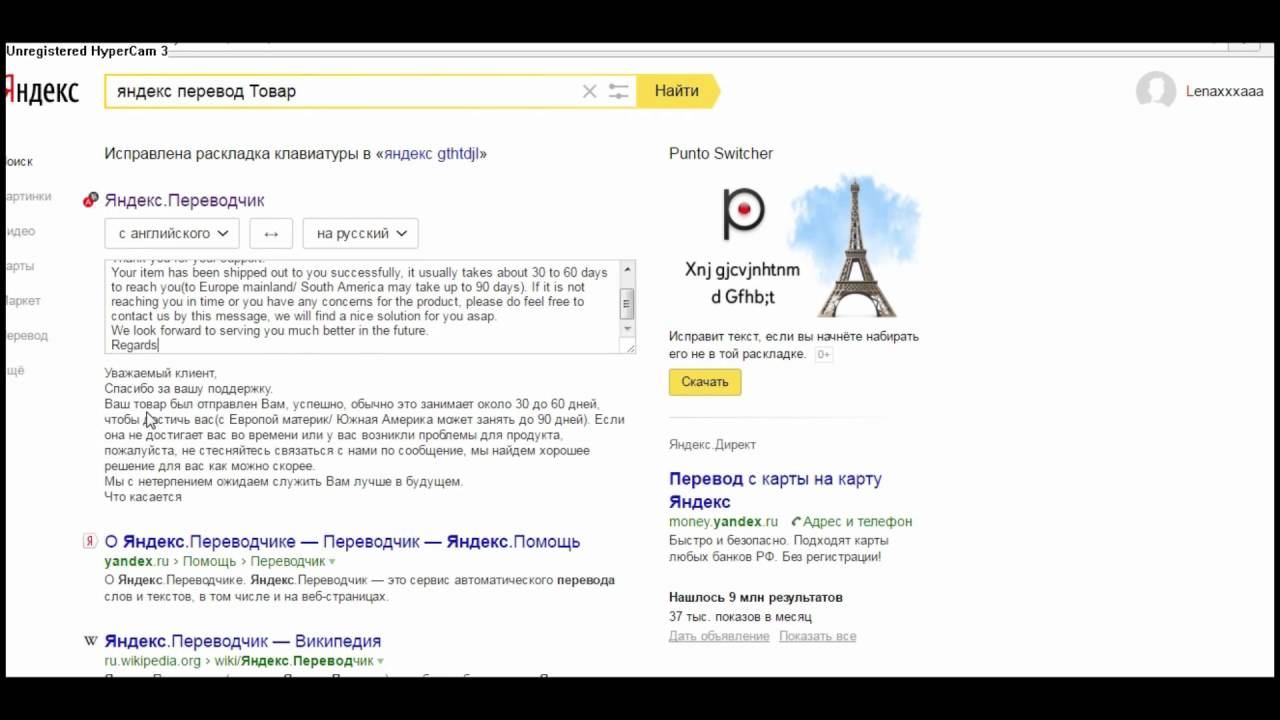Click the Regards line in source text
Screen dimensions: 1280x720
coord(135,345)
